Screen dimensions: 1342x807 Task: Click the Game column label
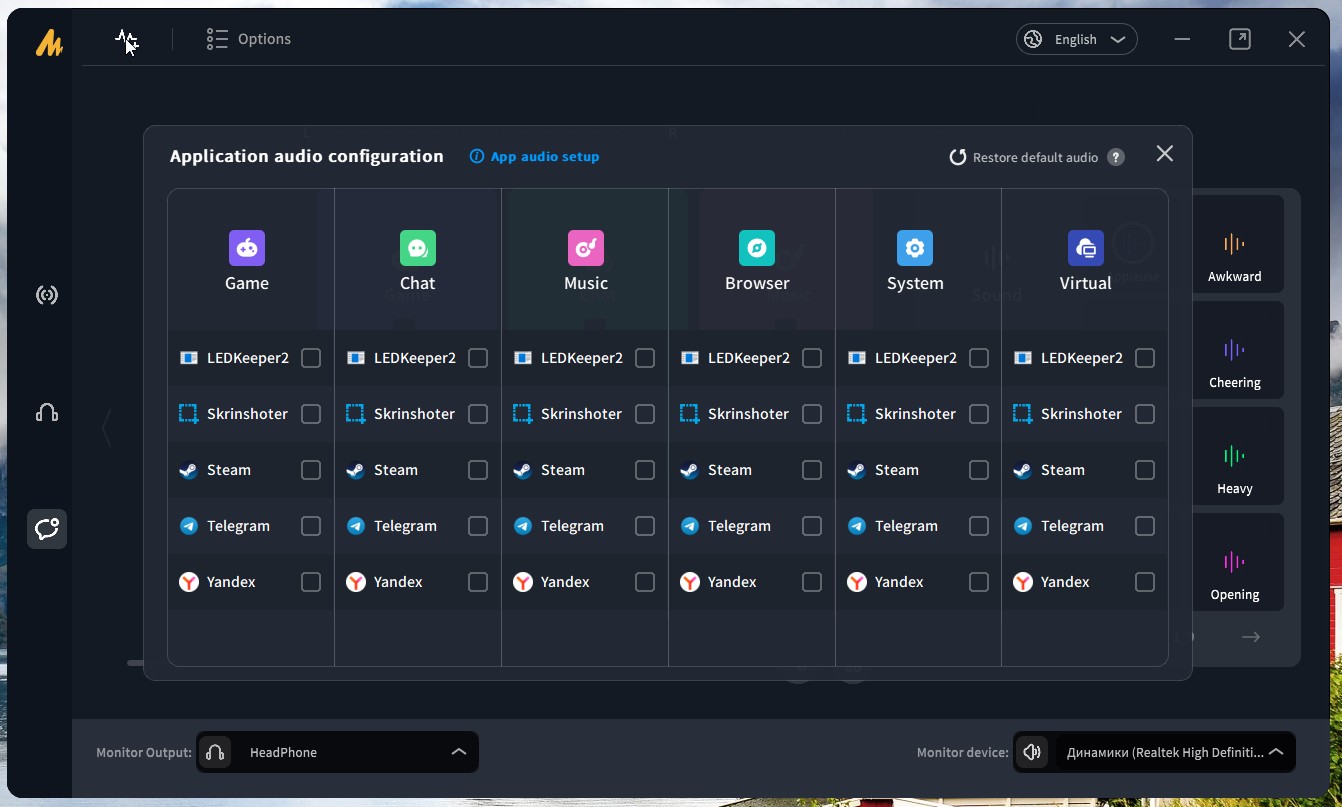(247, 283)
